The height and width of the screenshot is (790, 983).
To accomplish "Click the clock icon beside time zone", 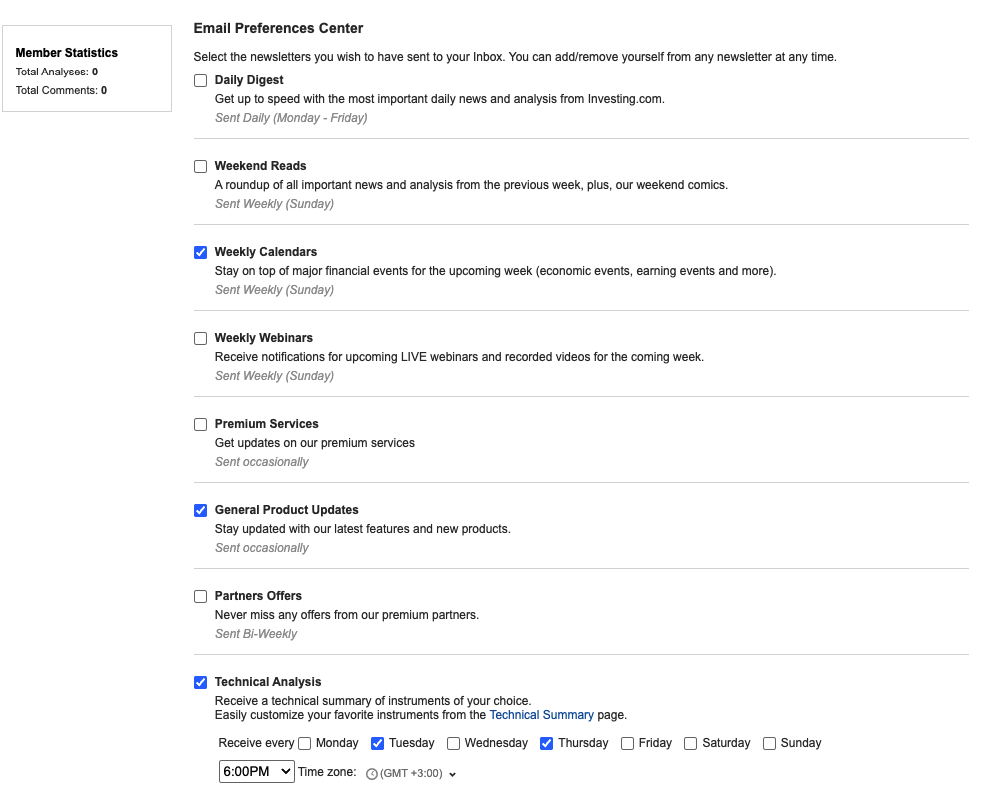I will click(372, 774).
